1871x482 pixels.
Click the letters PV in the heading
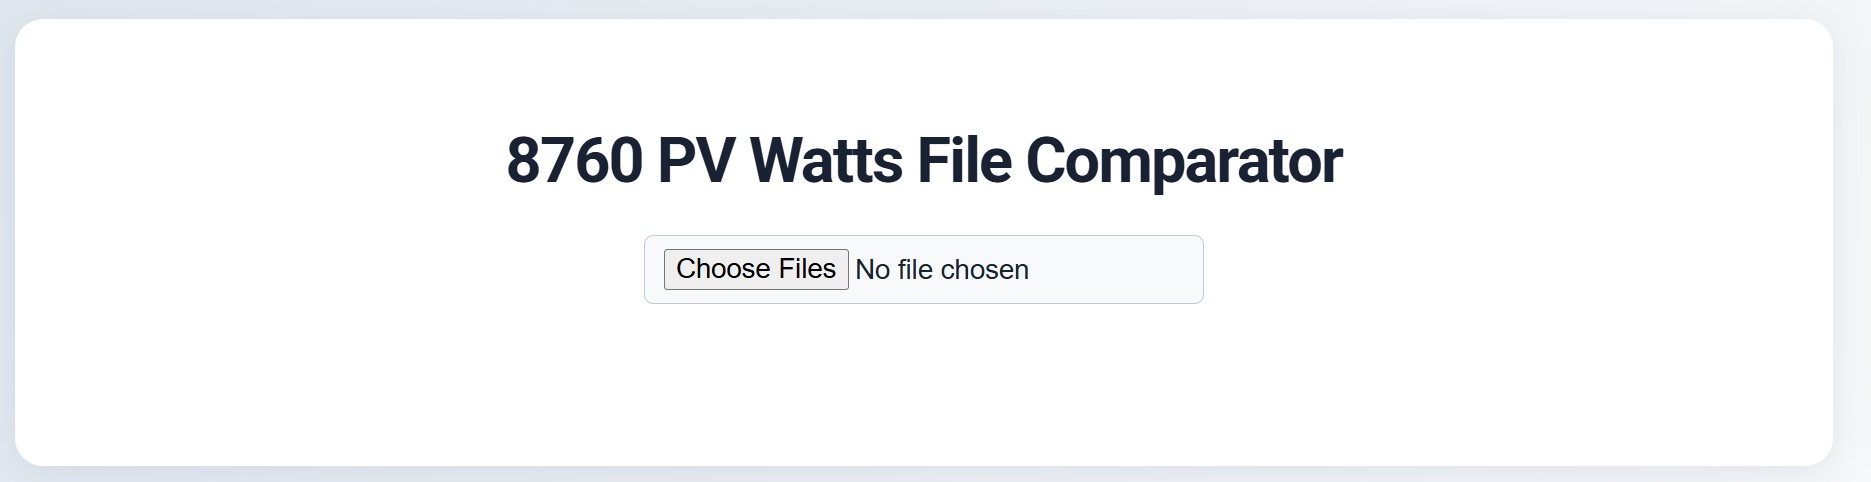pos(695,160)
